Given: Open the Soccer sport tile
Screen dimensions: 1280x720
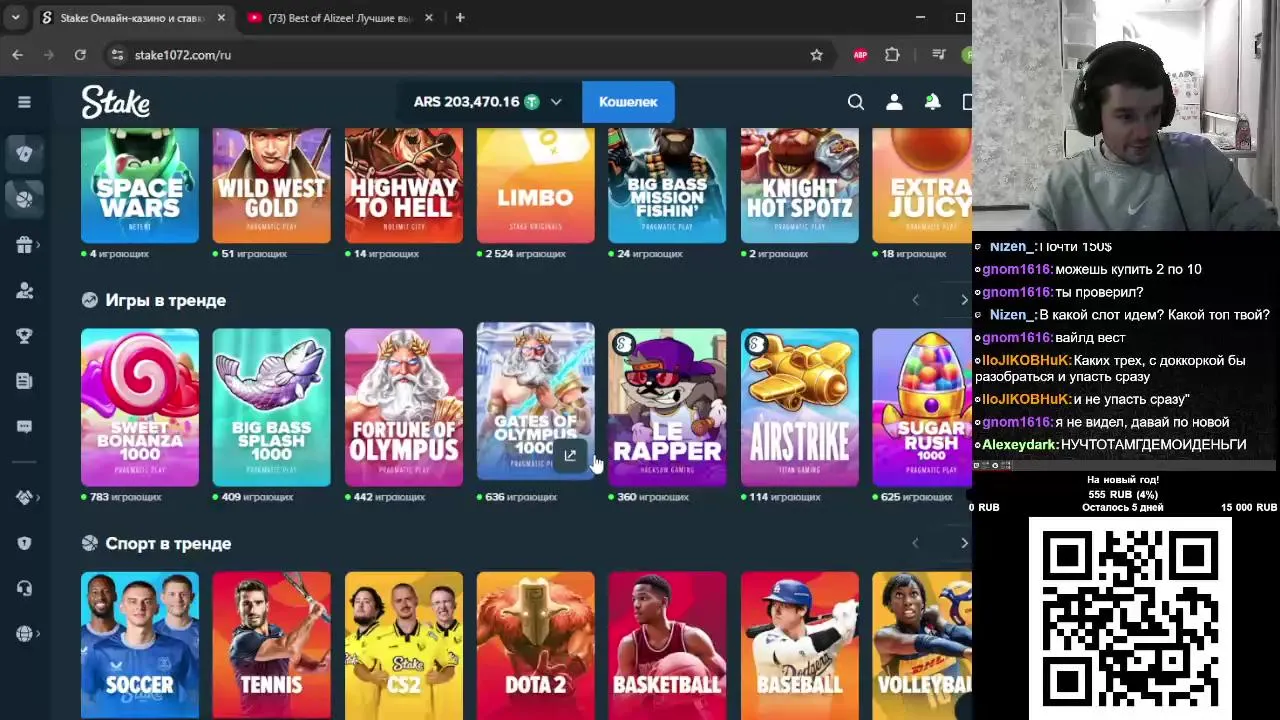Looking at the screenshot, I should (140, 645).
